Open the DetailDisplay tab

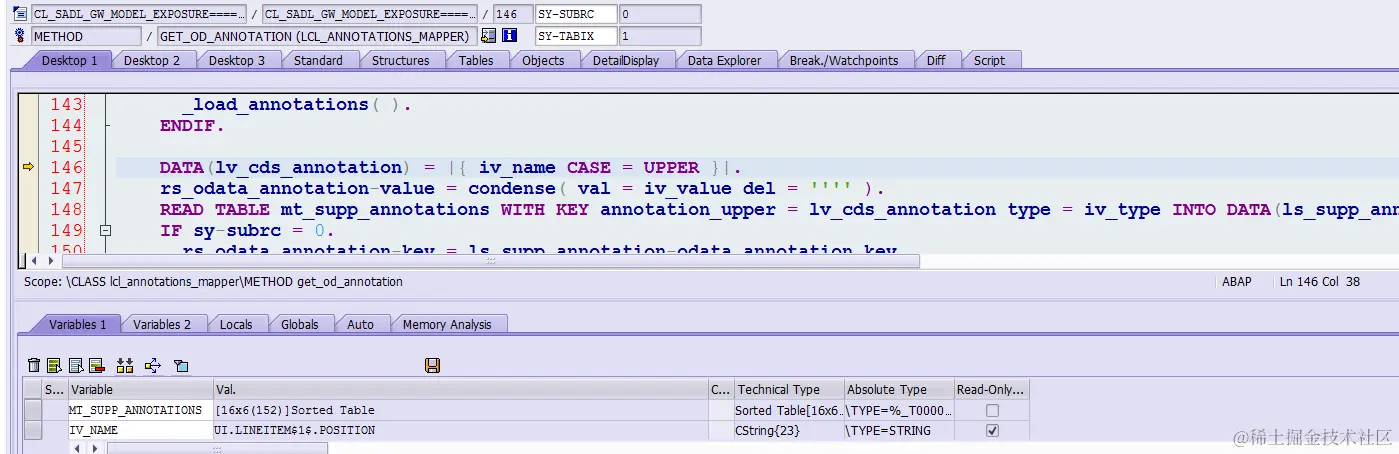point(626,60)
